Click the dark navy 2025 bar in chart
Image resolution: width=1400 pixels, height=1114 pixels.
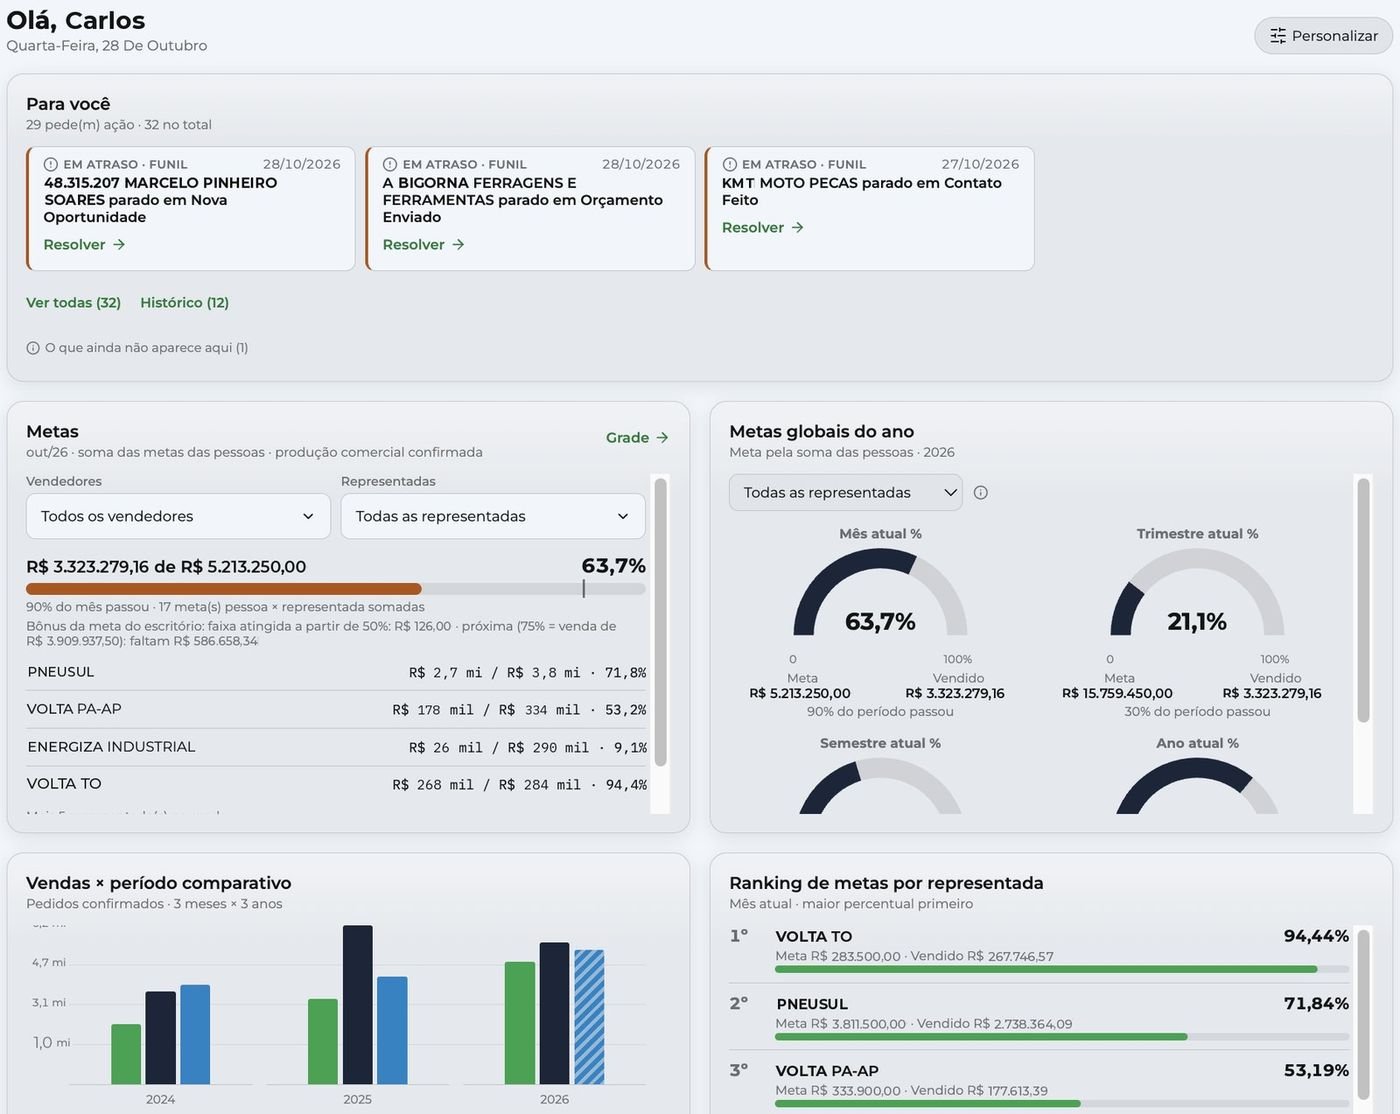[x=358, y=1005]
